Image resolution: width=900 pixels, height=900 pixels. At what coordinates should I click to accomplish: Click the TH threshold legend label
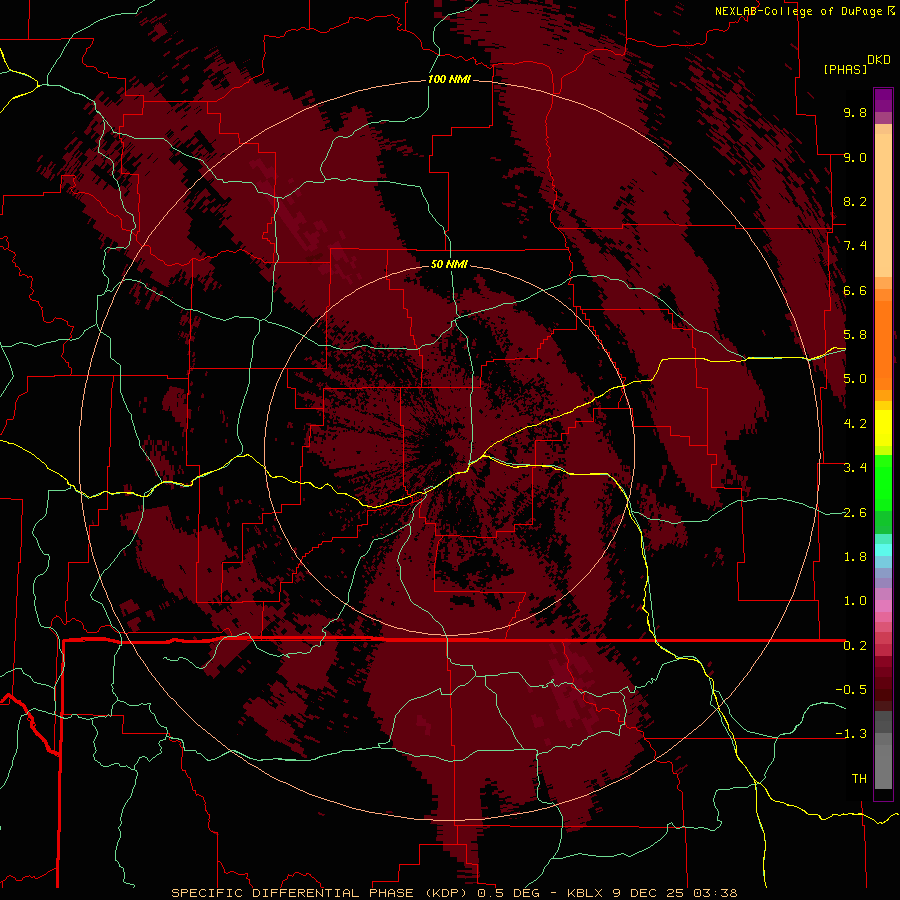click(859, 779)
